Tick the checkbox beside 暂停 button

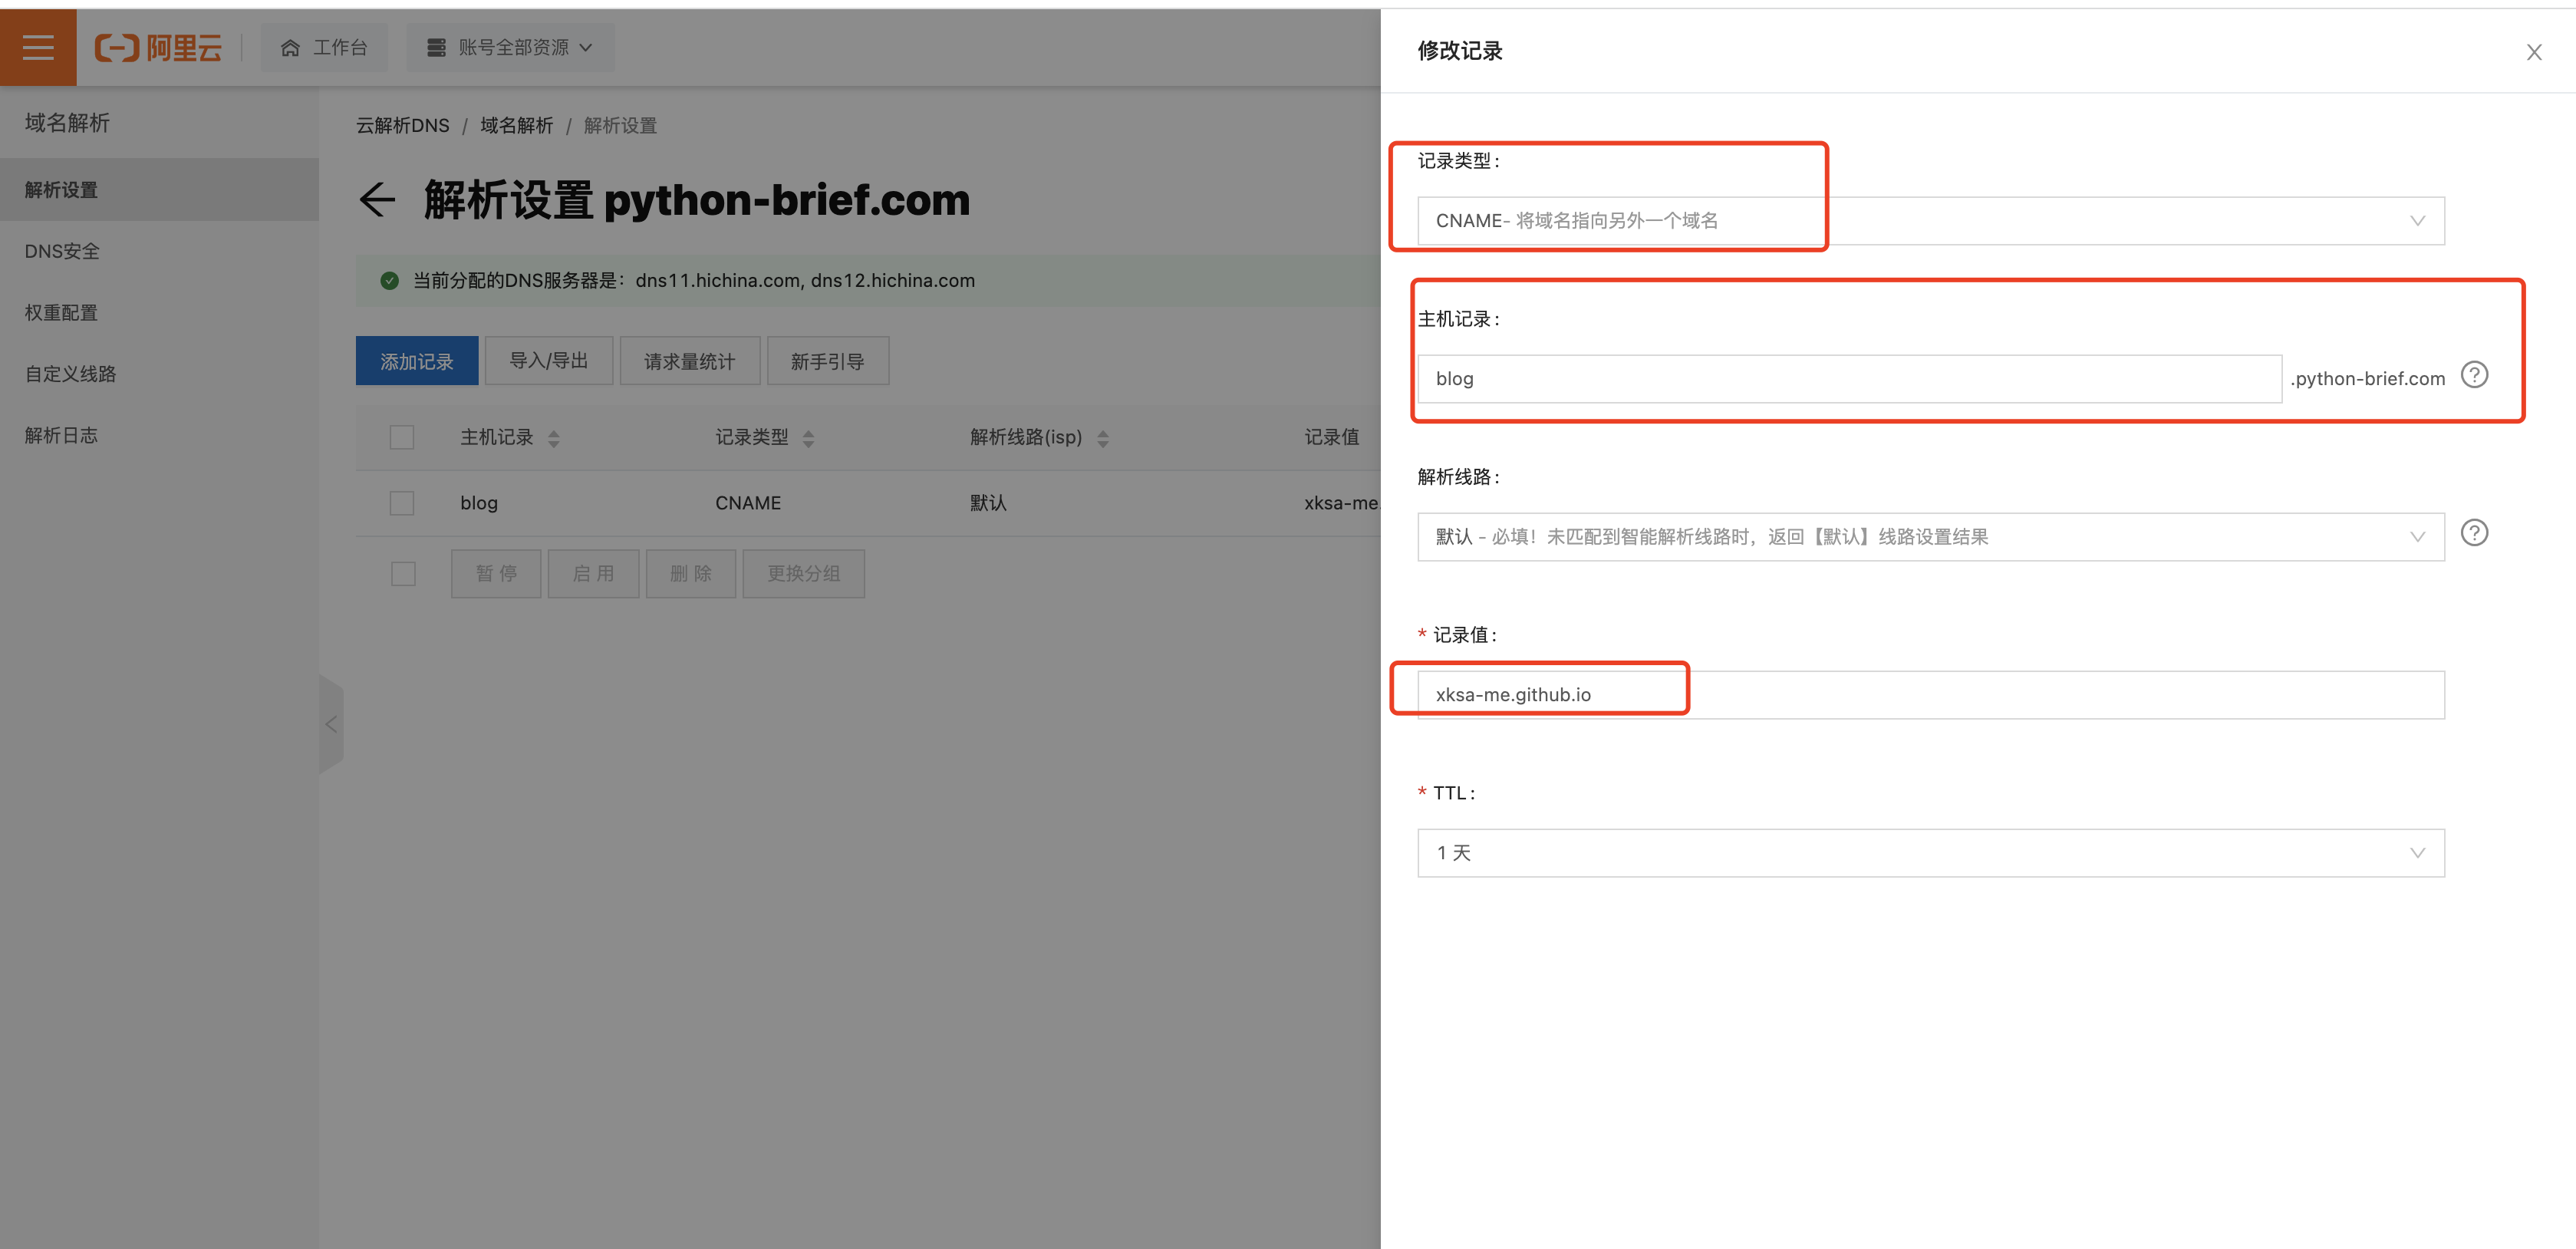click(x=403, y=574)
